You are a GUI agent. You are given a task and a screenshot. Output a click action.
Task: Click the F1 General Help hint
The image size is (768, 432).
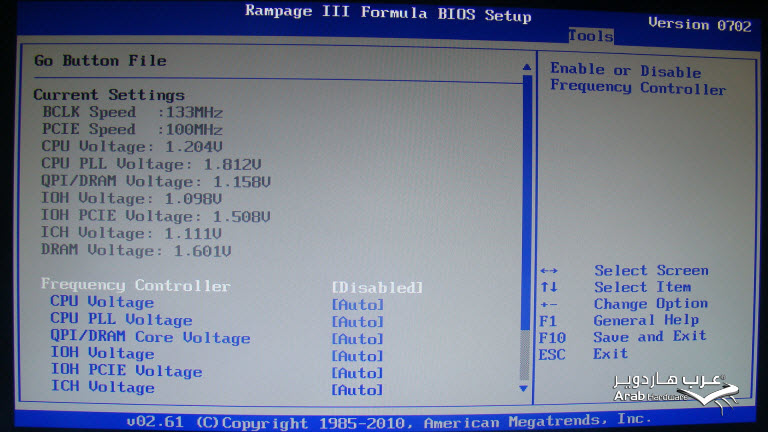pyautogui.click(x=619, y=321)
